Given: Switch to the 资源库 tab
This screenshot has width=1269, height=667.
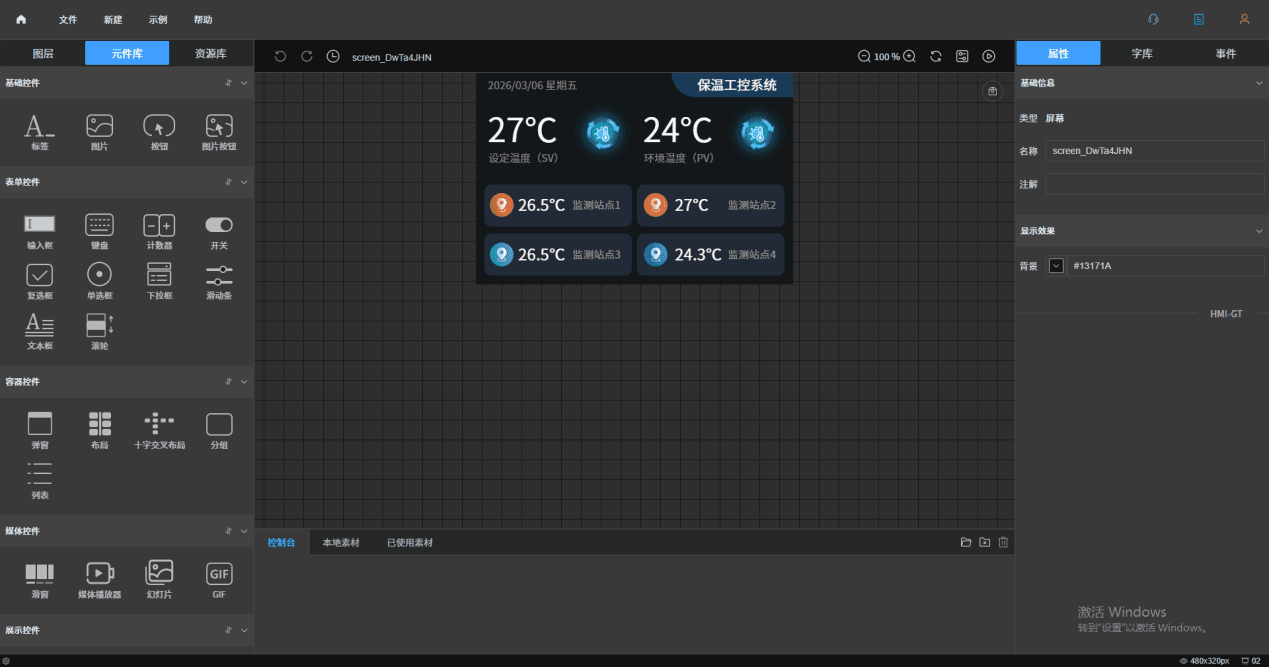Looking at the screenshot, I should 211,54.
